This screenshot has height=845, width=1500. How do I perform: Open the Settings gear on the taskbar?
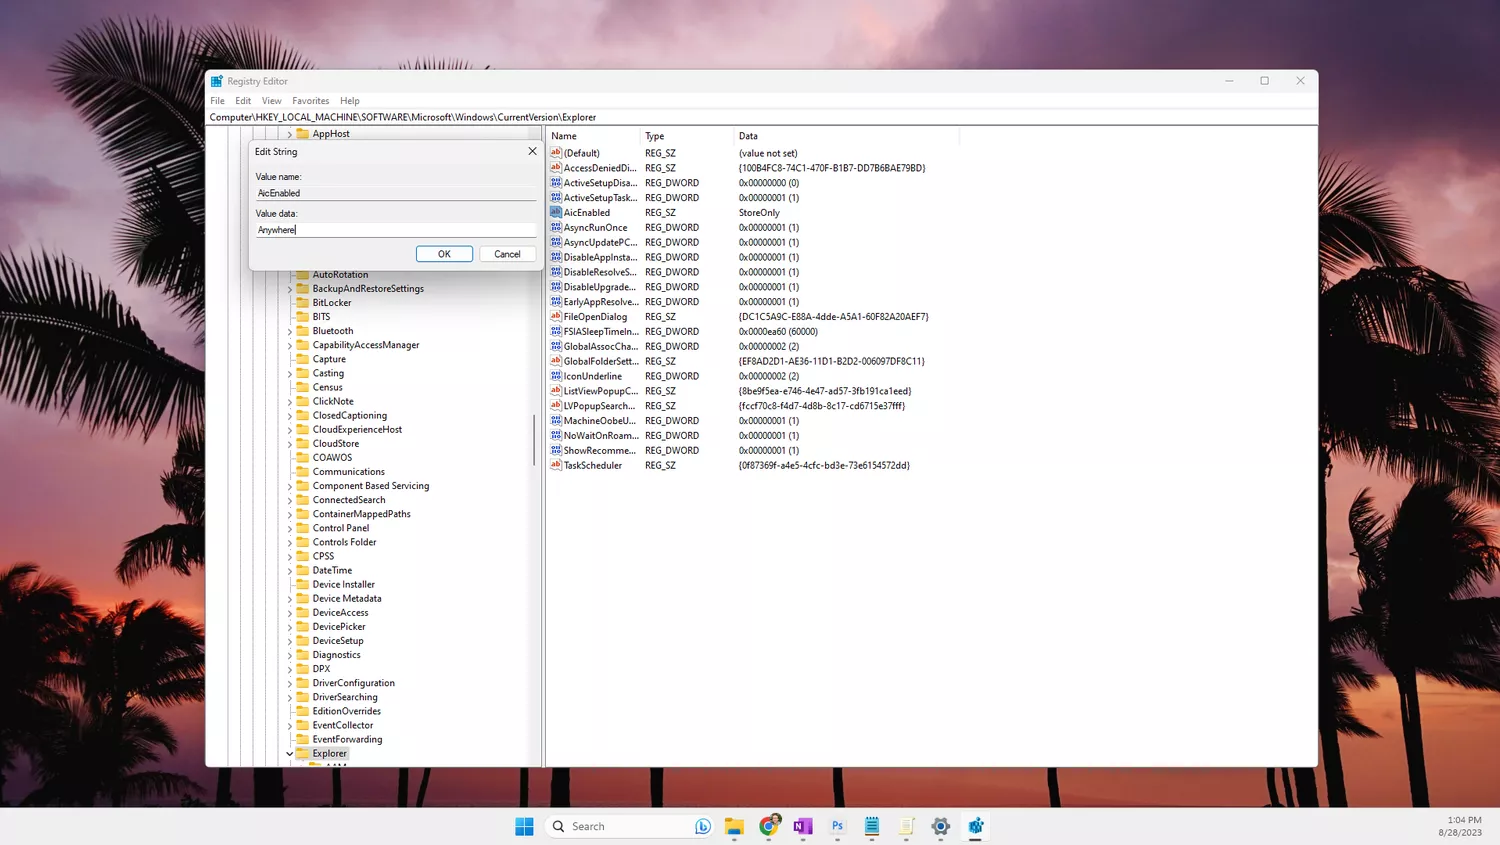click(941, 826)
